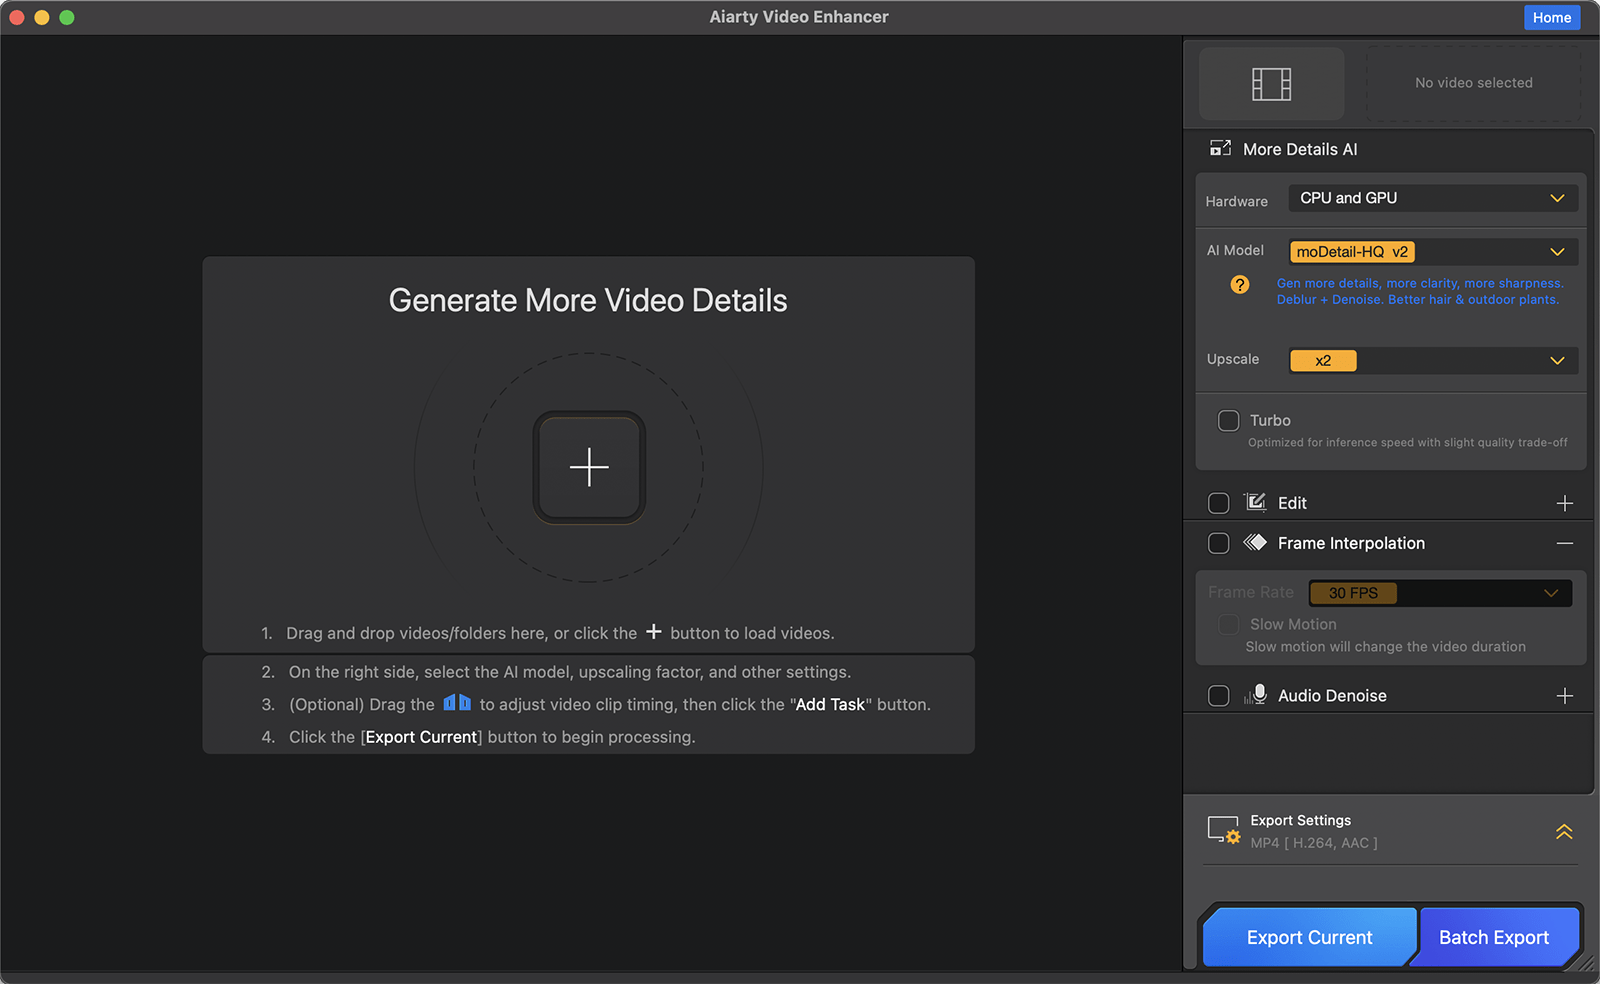
Task: Select the x2 Upscale option
Action: coord(1322,360)
